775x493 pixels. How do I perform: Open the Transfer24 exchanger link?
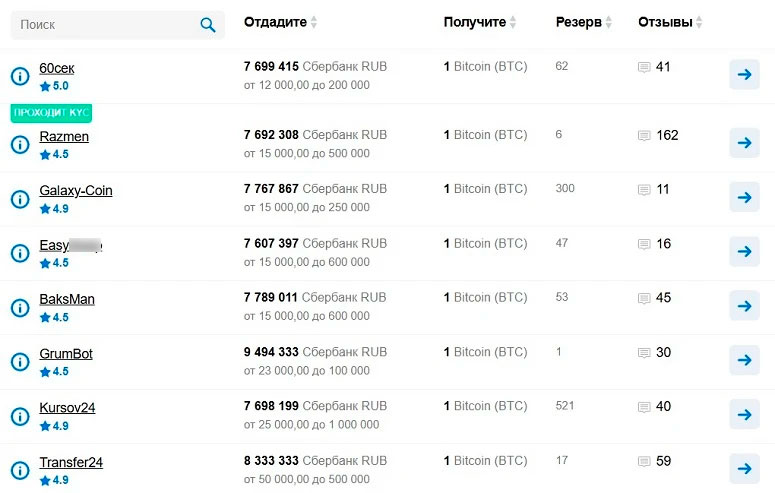pyautogui.click(x=71, y=462)
